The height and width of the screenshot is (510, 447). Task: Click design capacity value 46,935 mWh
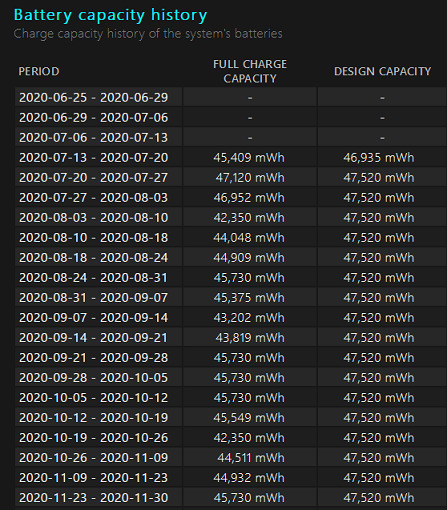click(x=379, y=158)
